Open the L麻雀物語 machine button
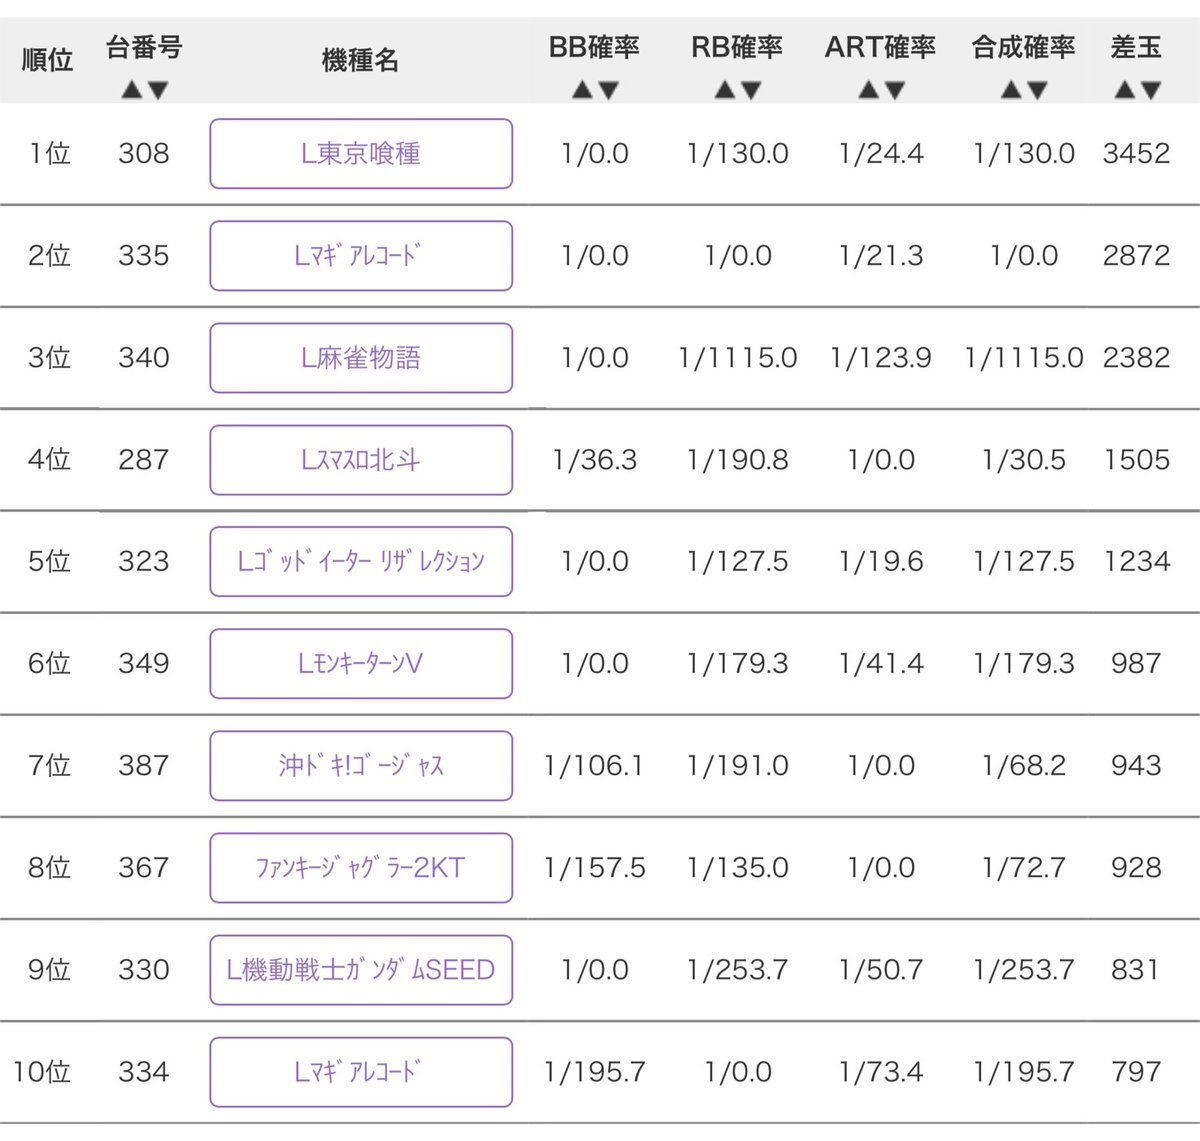Screen dimensions: 1200x1141 click(x=361, y=358)
